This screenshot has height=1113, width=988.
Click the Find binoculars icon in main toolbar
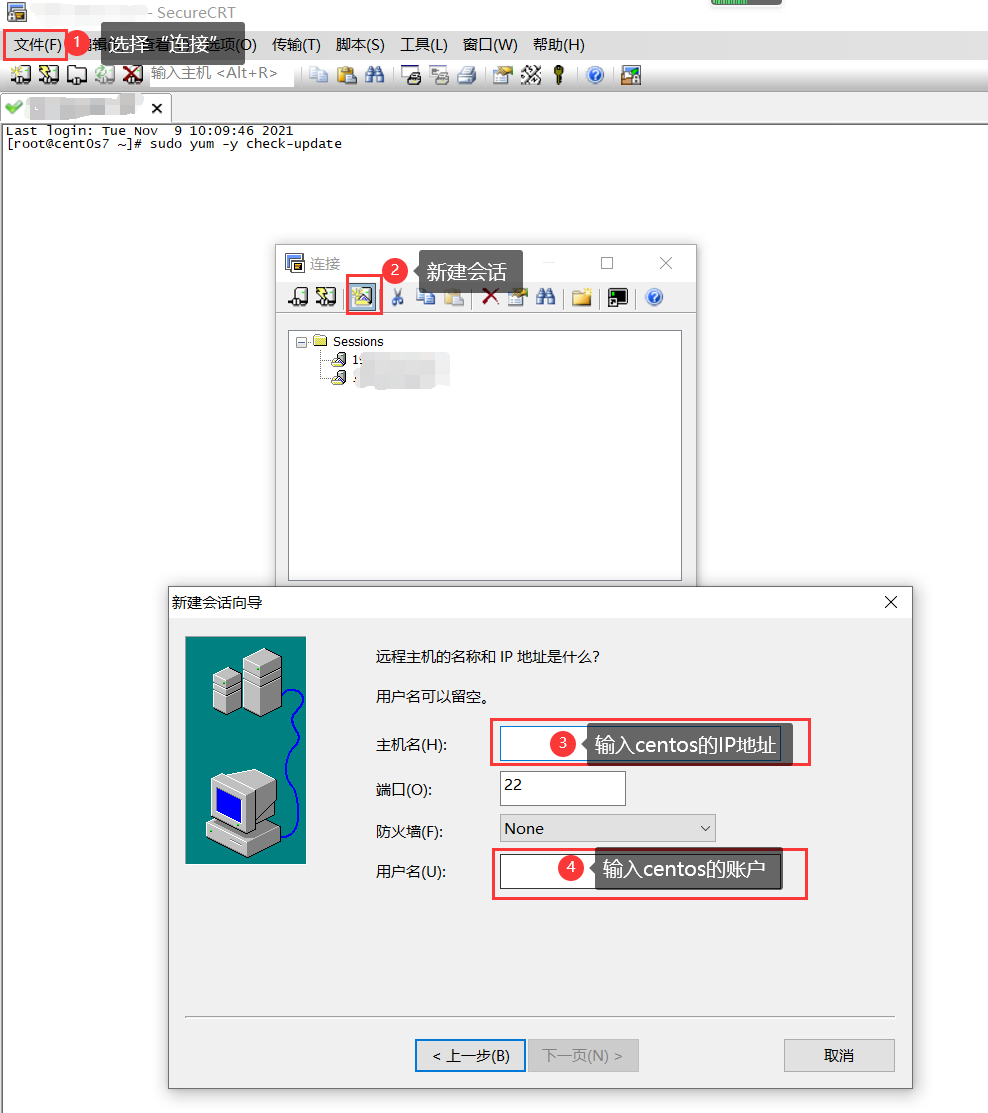click(x=374, y=75)
